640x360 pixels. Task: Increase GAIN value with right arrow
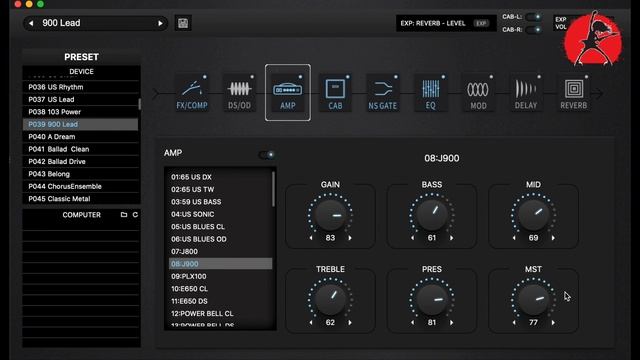pos(350,238)
